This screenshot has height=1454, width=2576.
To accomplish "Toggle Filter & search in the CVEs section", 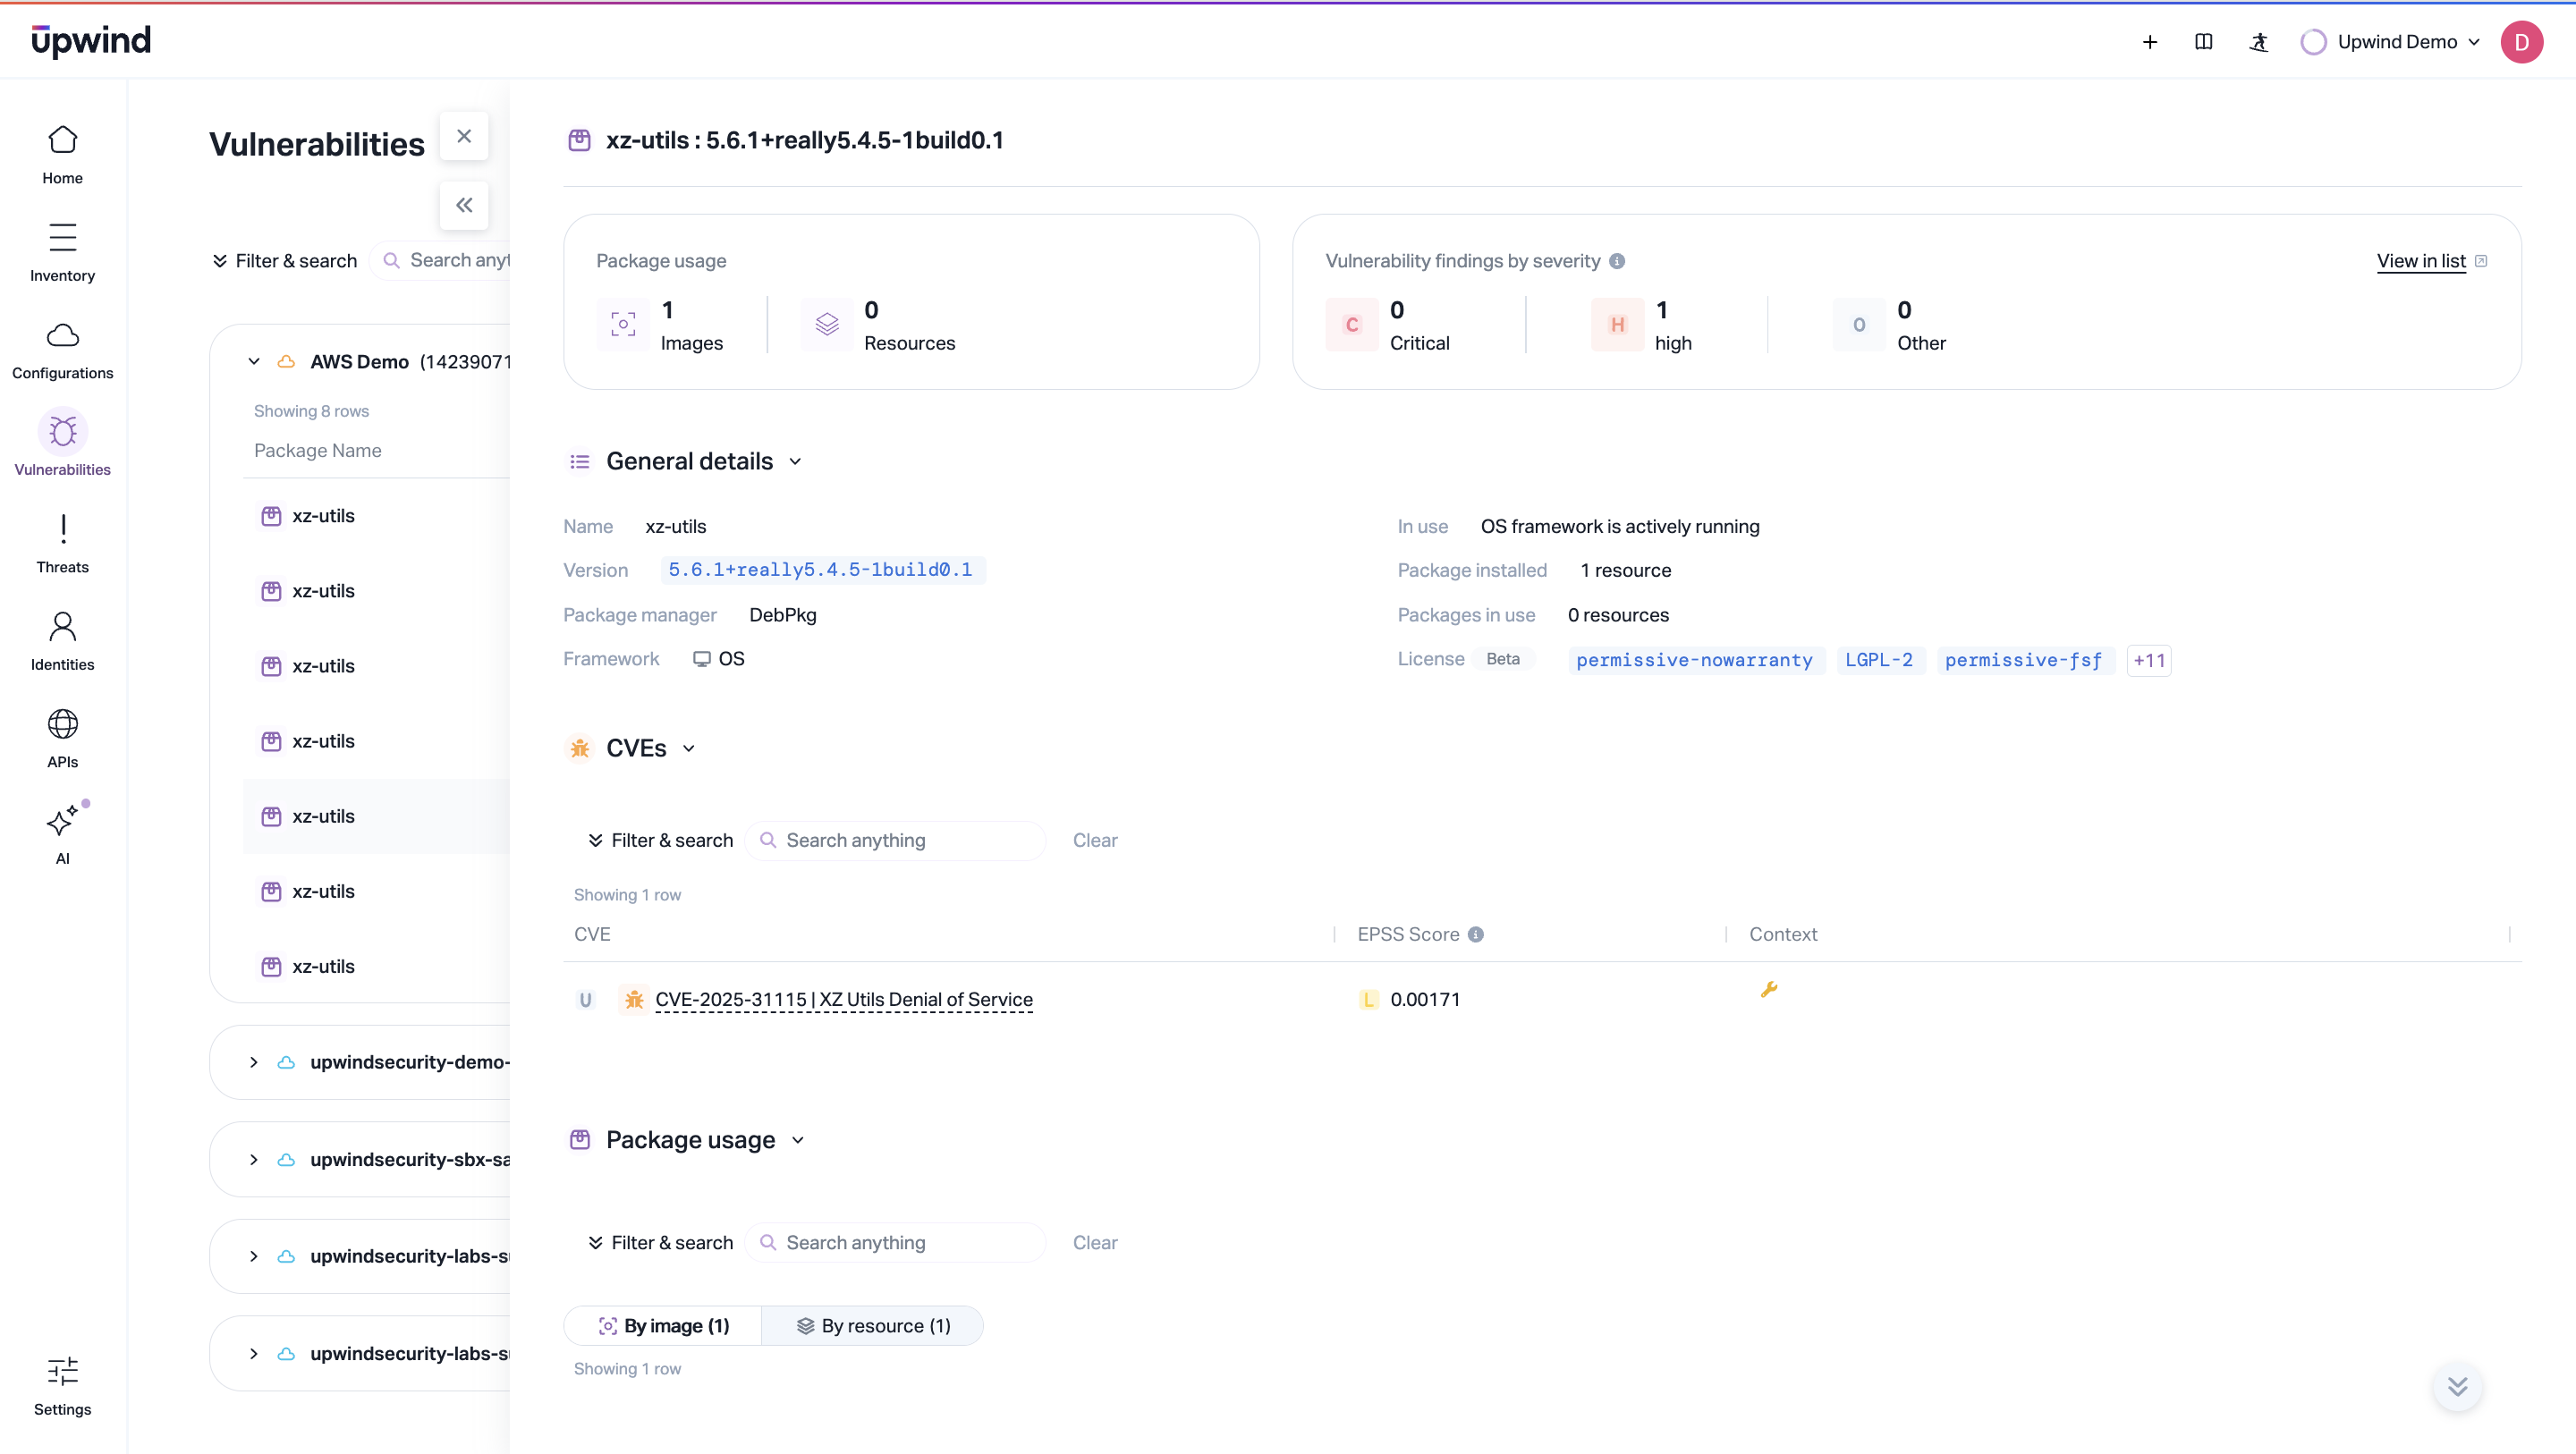I will pyautogui.click(x=659, y=840).
